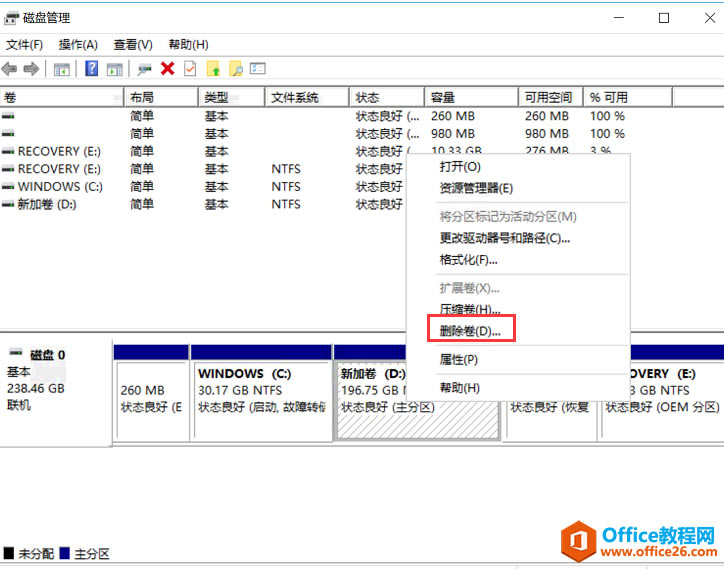Screen dimensions: 724x569
Task: Select the 新加卷 (D:) volume list row
Action: click(203, 204)
